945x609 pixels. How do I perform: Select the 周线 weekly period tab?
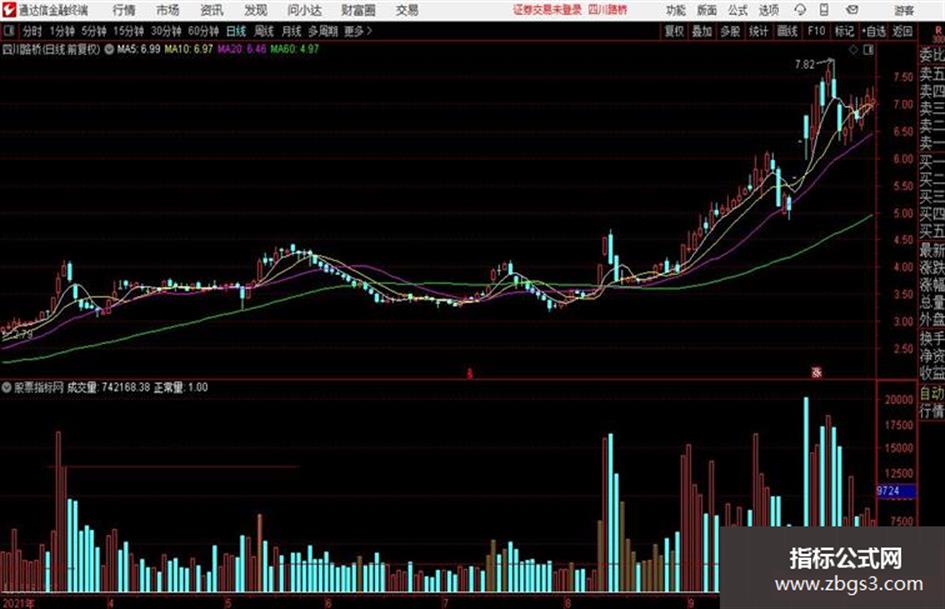pyautogui.click(x=264, y=31)
